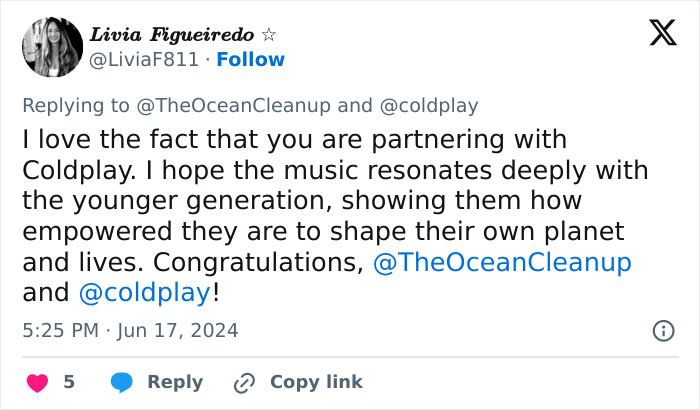Click the heart like icon
Screen dimensions: 700x410
[36, 382]
